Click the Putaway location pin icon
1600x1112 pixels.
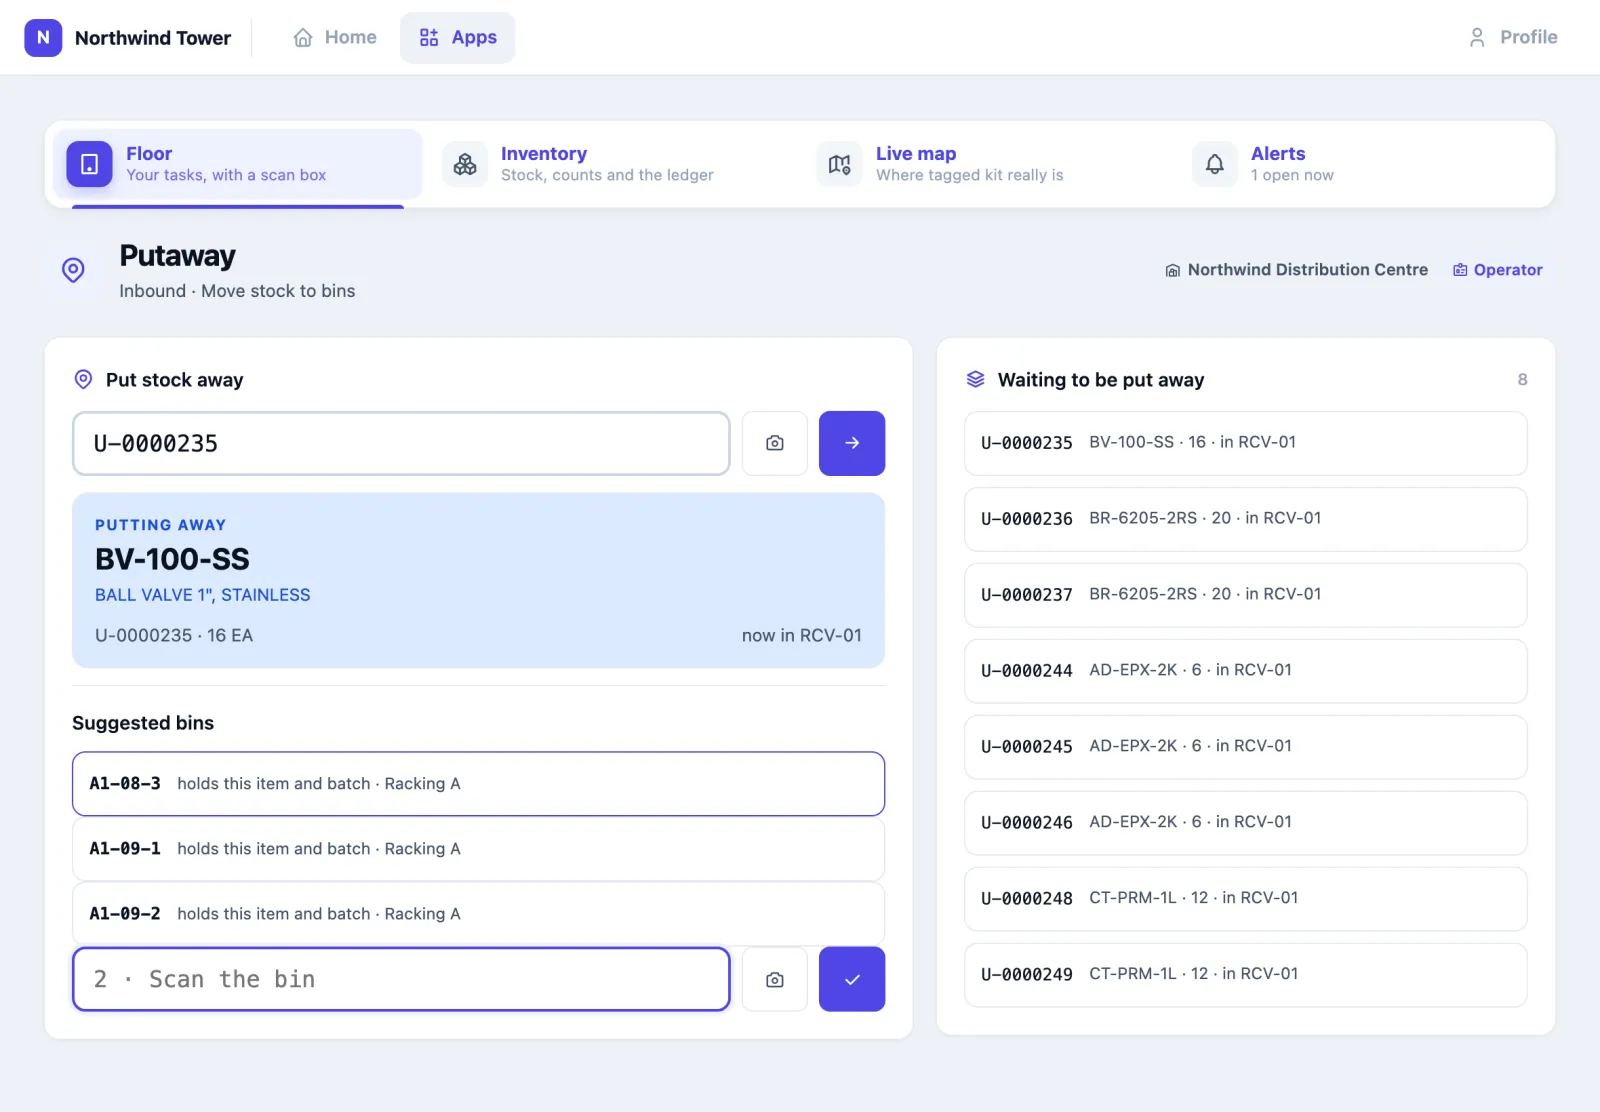coord(73,270)
